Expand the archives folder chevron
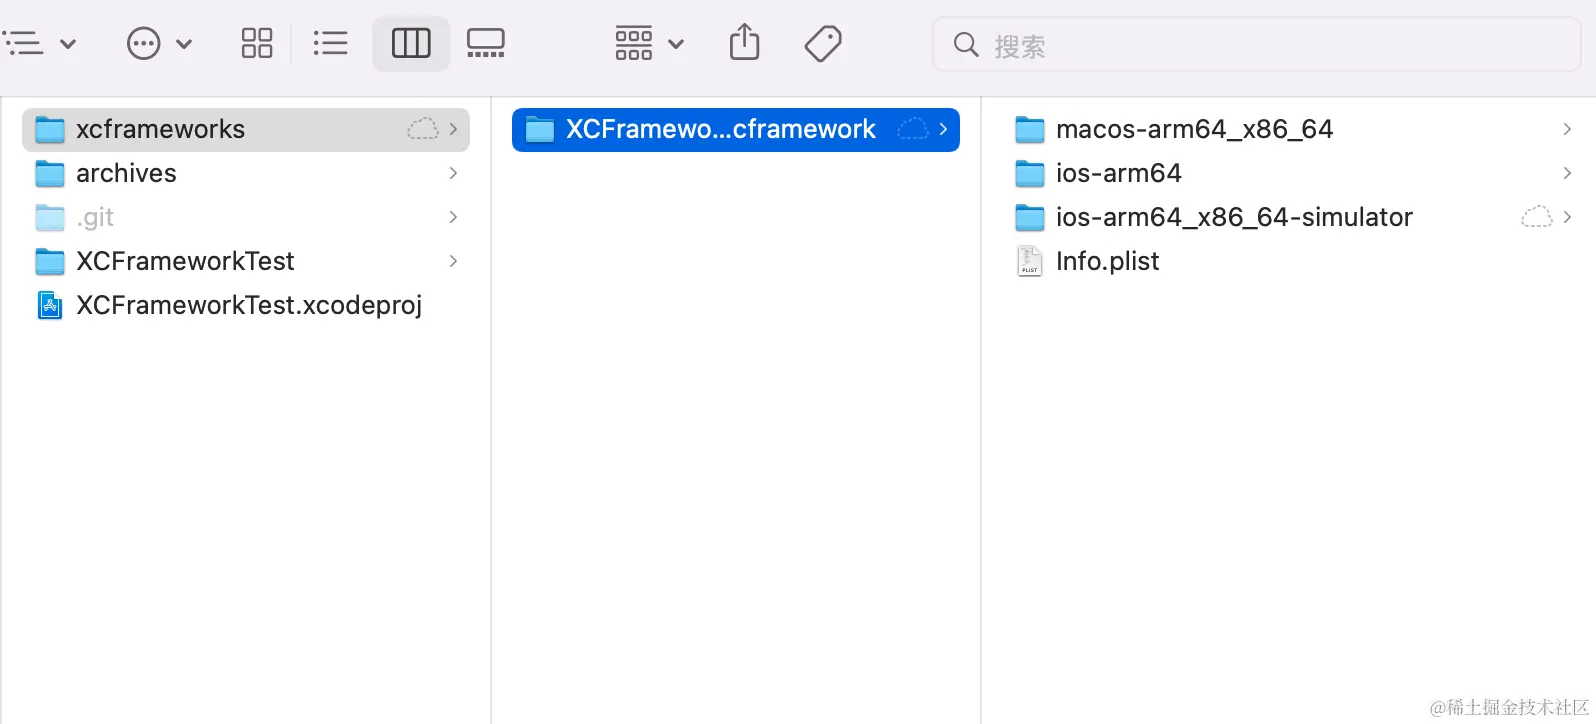The image size is (1596, 724). click(453, 173)
